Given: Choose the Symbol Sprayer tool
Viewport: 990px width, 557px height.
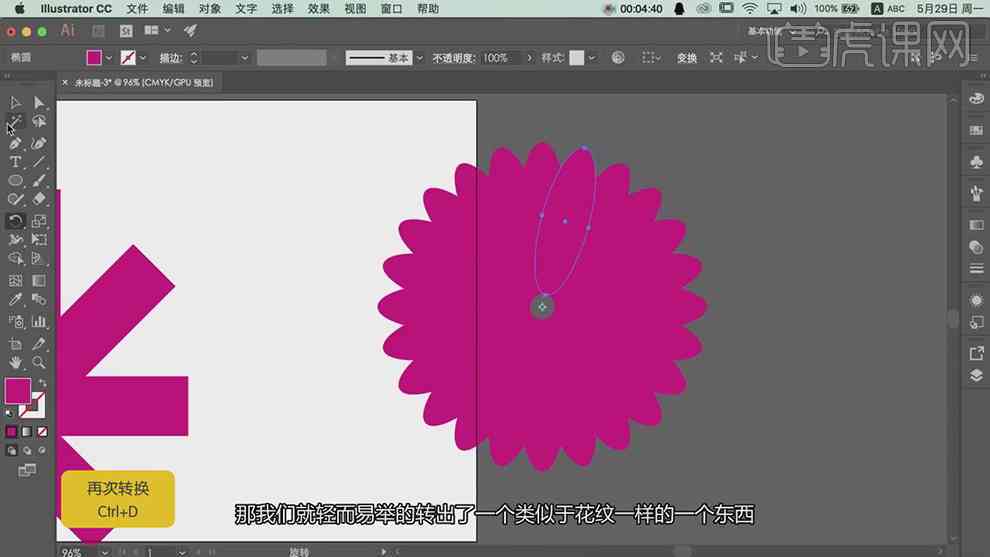Looking at the screenshot, I should click(x=15, y=321).
